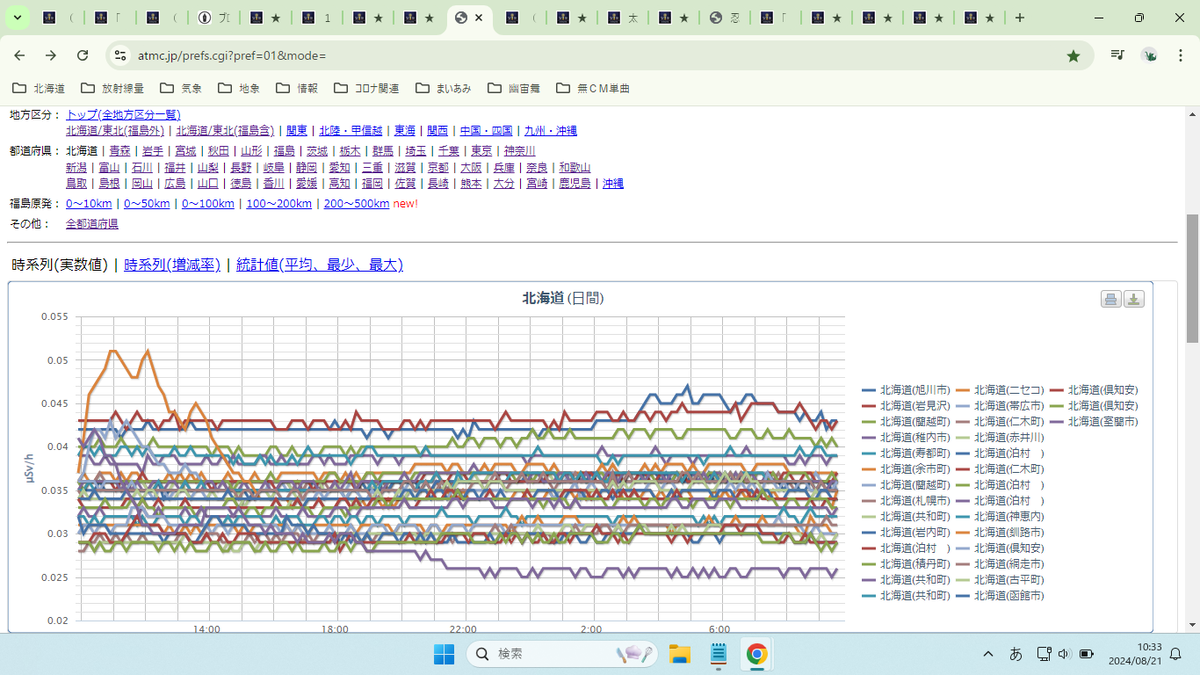The height and width of the screenshot is (675, 1200).
Task: Reload the page with the refresh icon
Action: pos(83,56)
